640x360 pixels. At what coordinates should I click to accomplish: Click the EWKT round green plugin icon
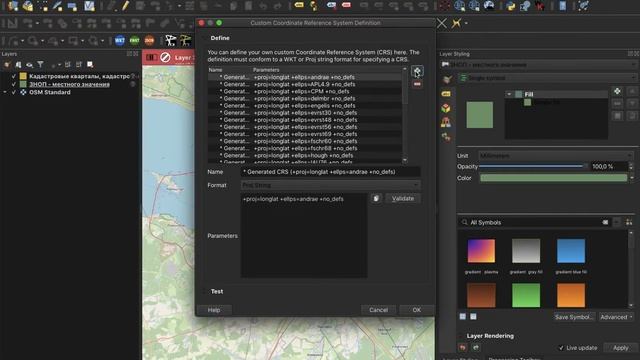tap(134, 40)
